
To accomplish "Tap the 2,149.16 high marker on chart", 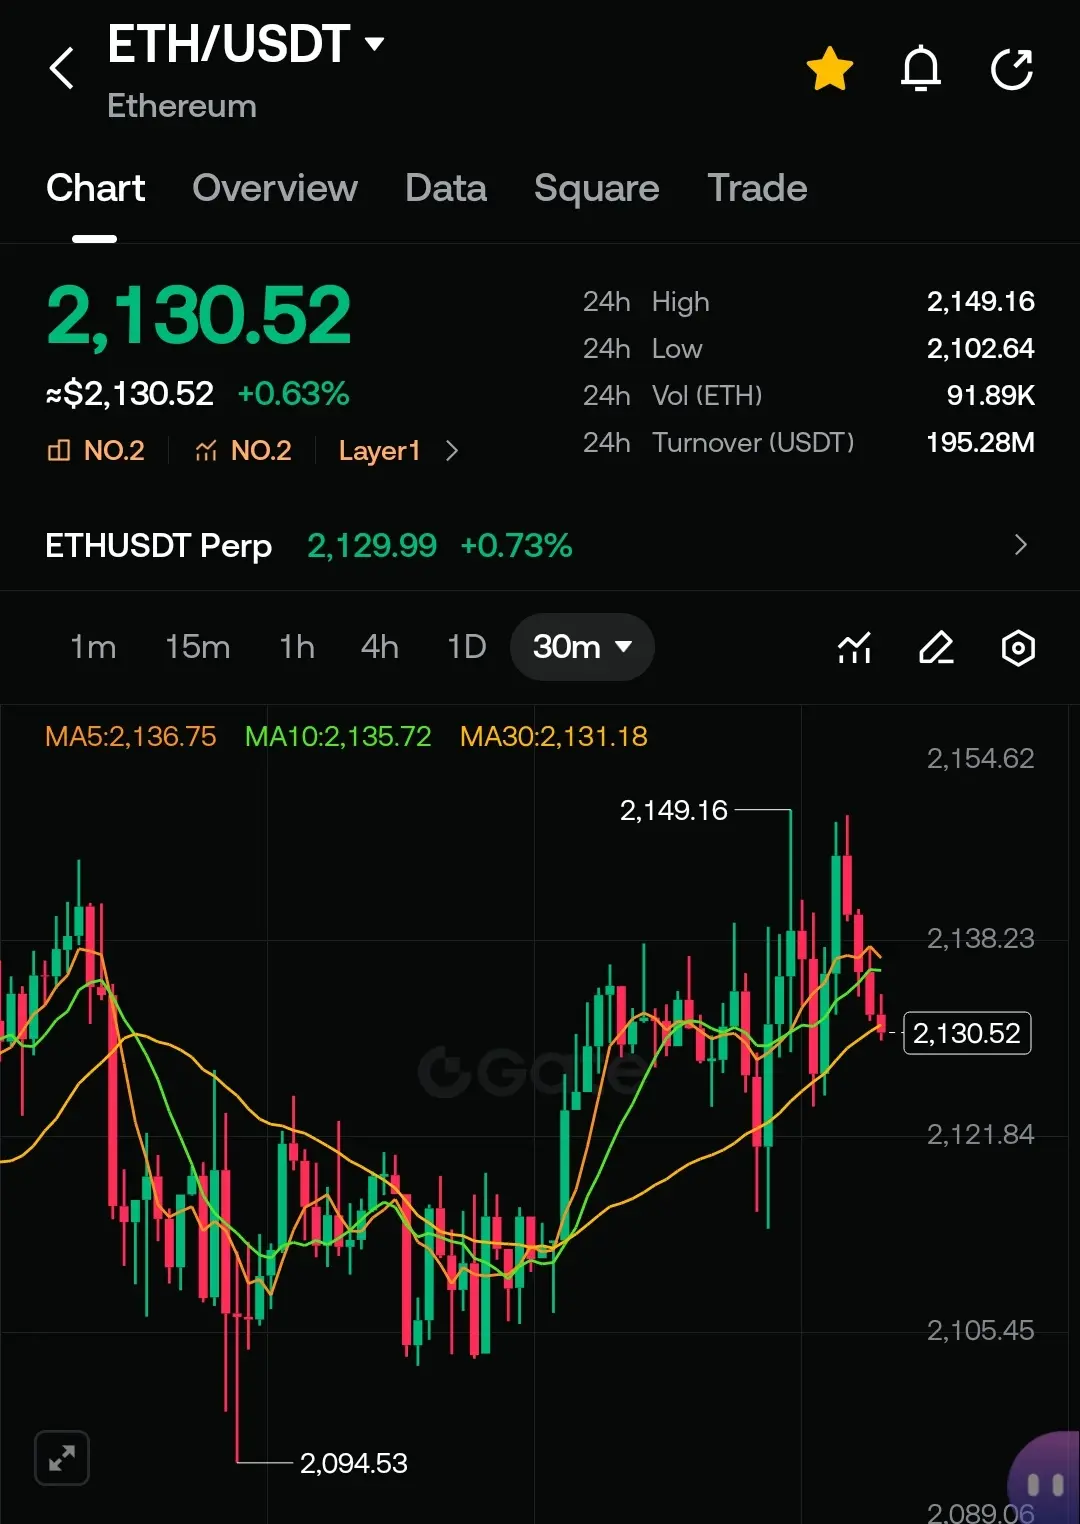I will click(674, 810).
